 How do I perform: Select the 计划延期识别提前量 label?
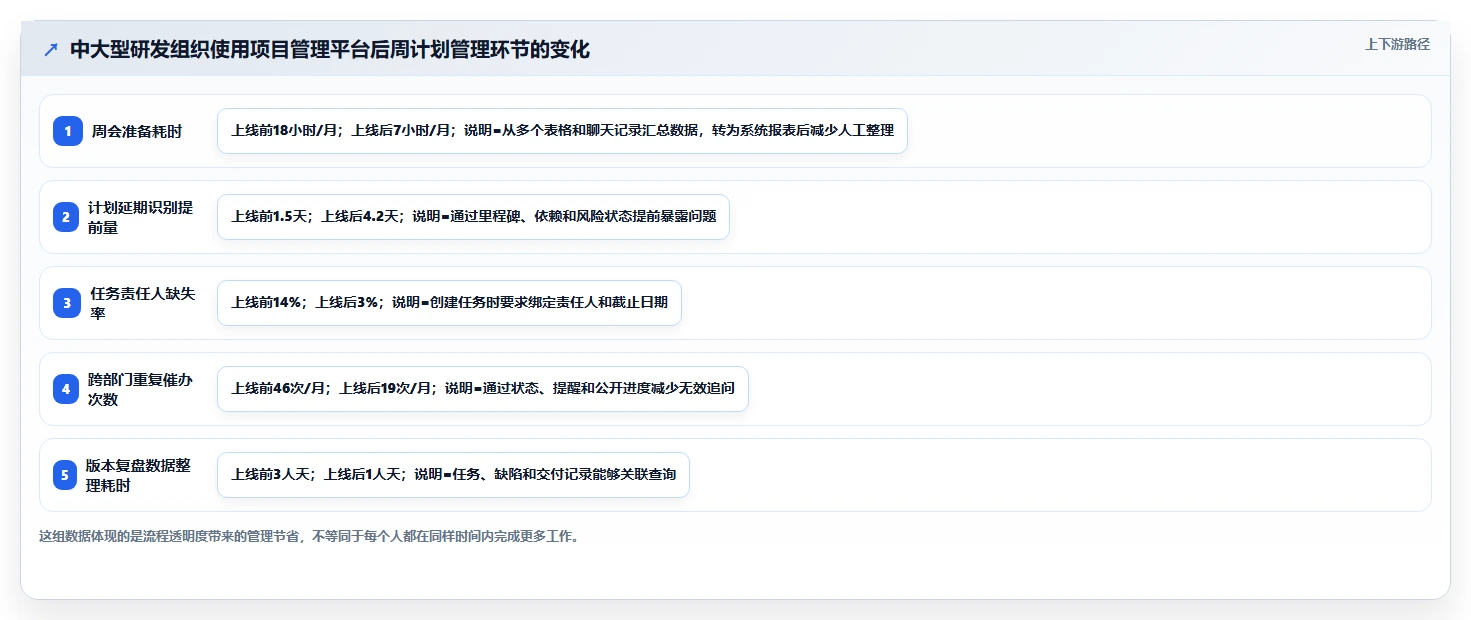click(141, 217)
